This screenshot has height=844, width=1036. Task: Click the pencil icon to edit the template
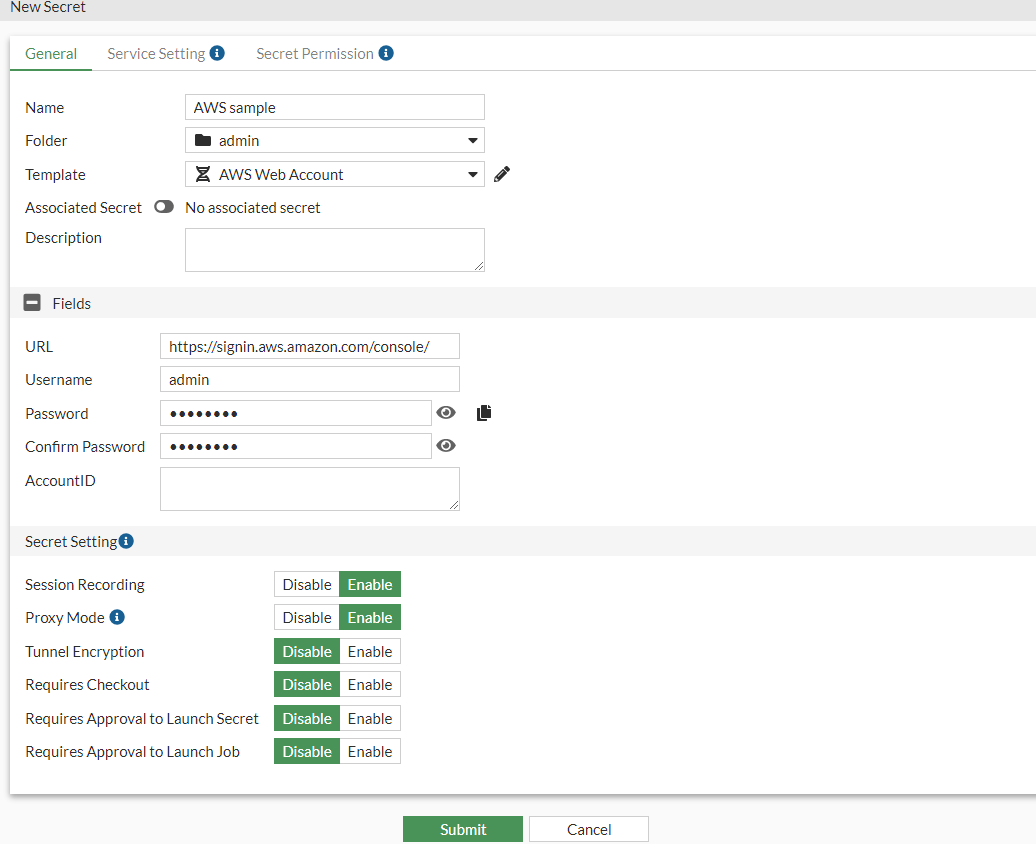(501, 173)
